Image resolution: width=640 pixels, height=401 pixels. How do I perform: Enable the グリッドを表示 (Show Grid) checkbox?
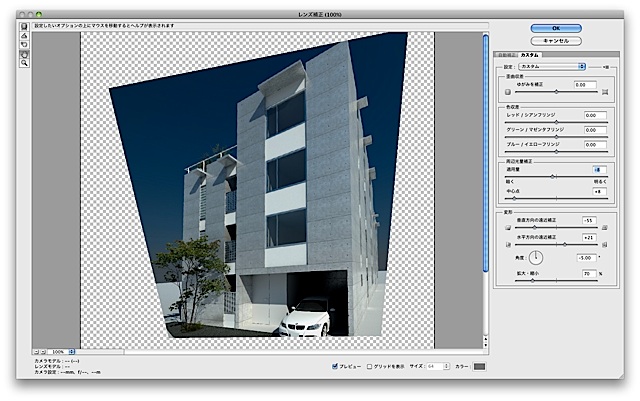(370, 366)
